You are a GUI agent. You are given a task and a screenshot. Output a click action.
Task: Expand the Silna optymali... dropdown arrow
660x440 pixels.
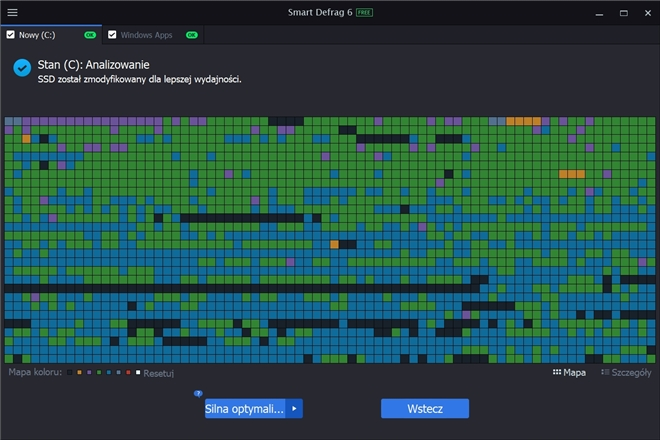[294, 408]
